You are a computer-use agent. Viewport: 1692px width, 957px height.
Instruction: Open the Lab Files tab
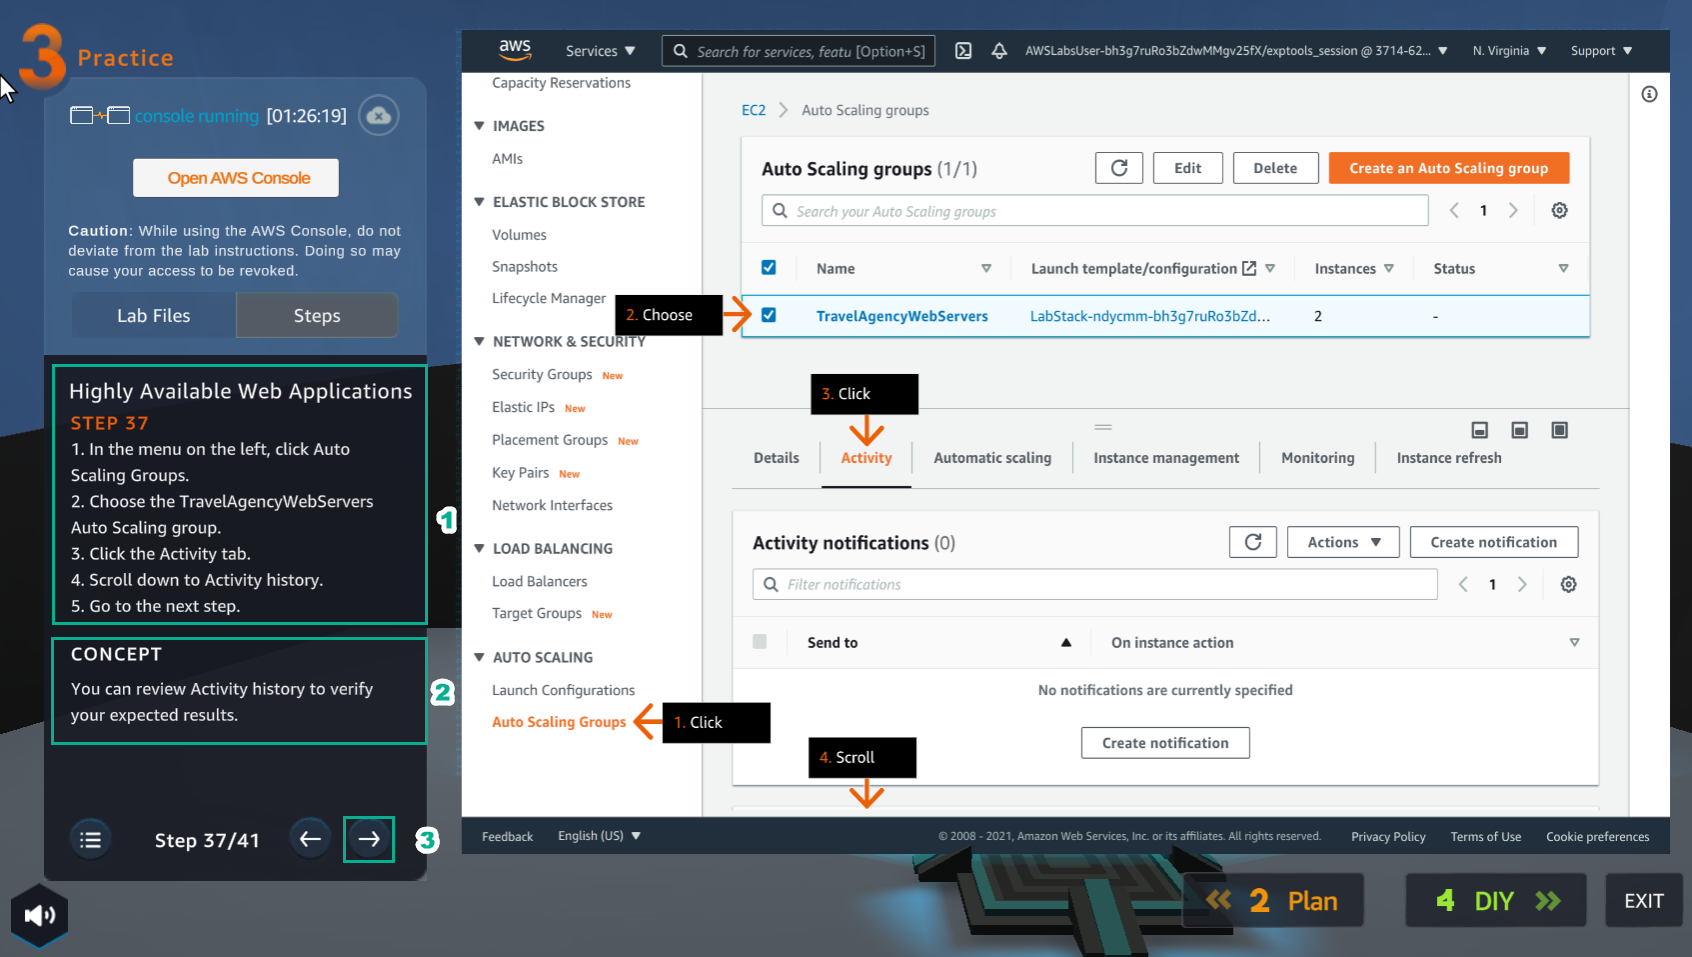[x=153, y=315]
